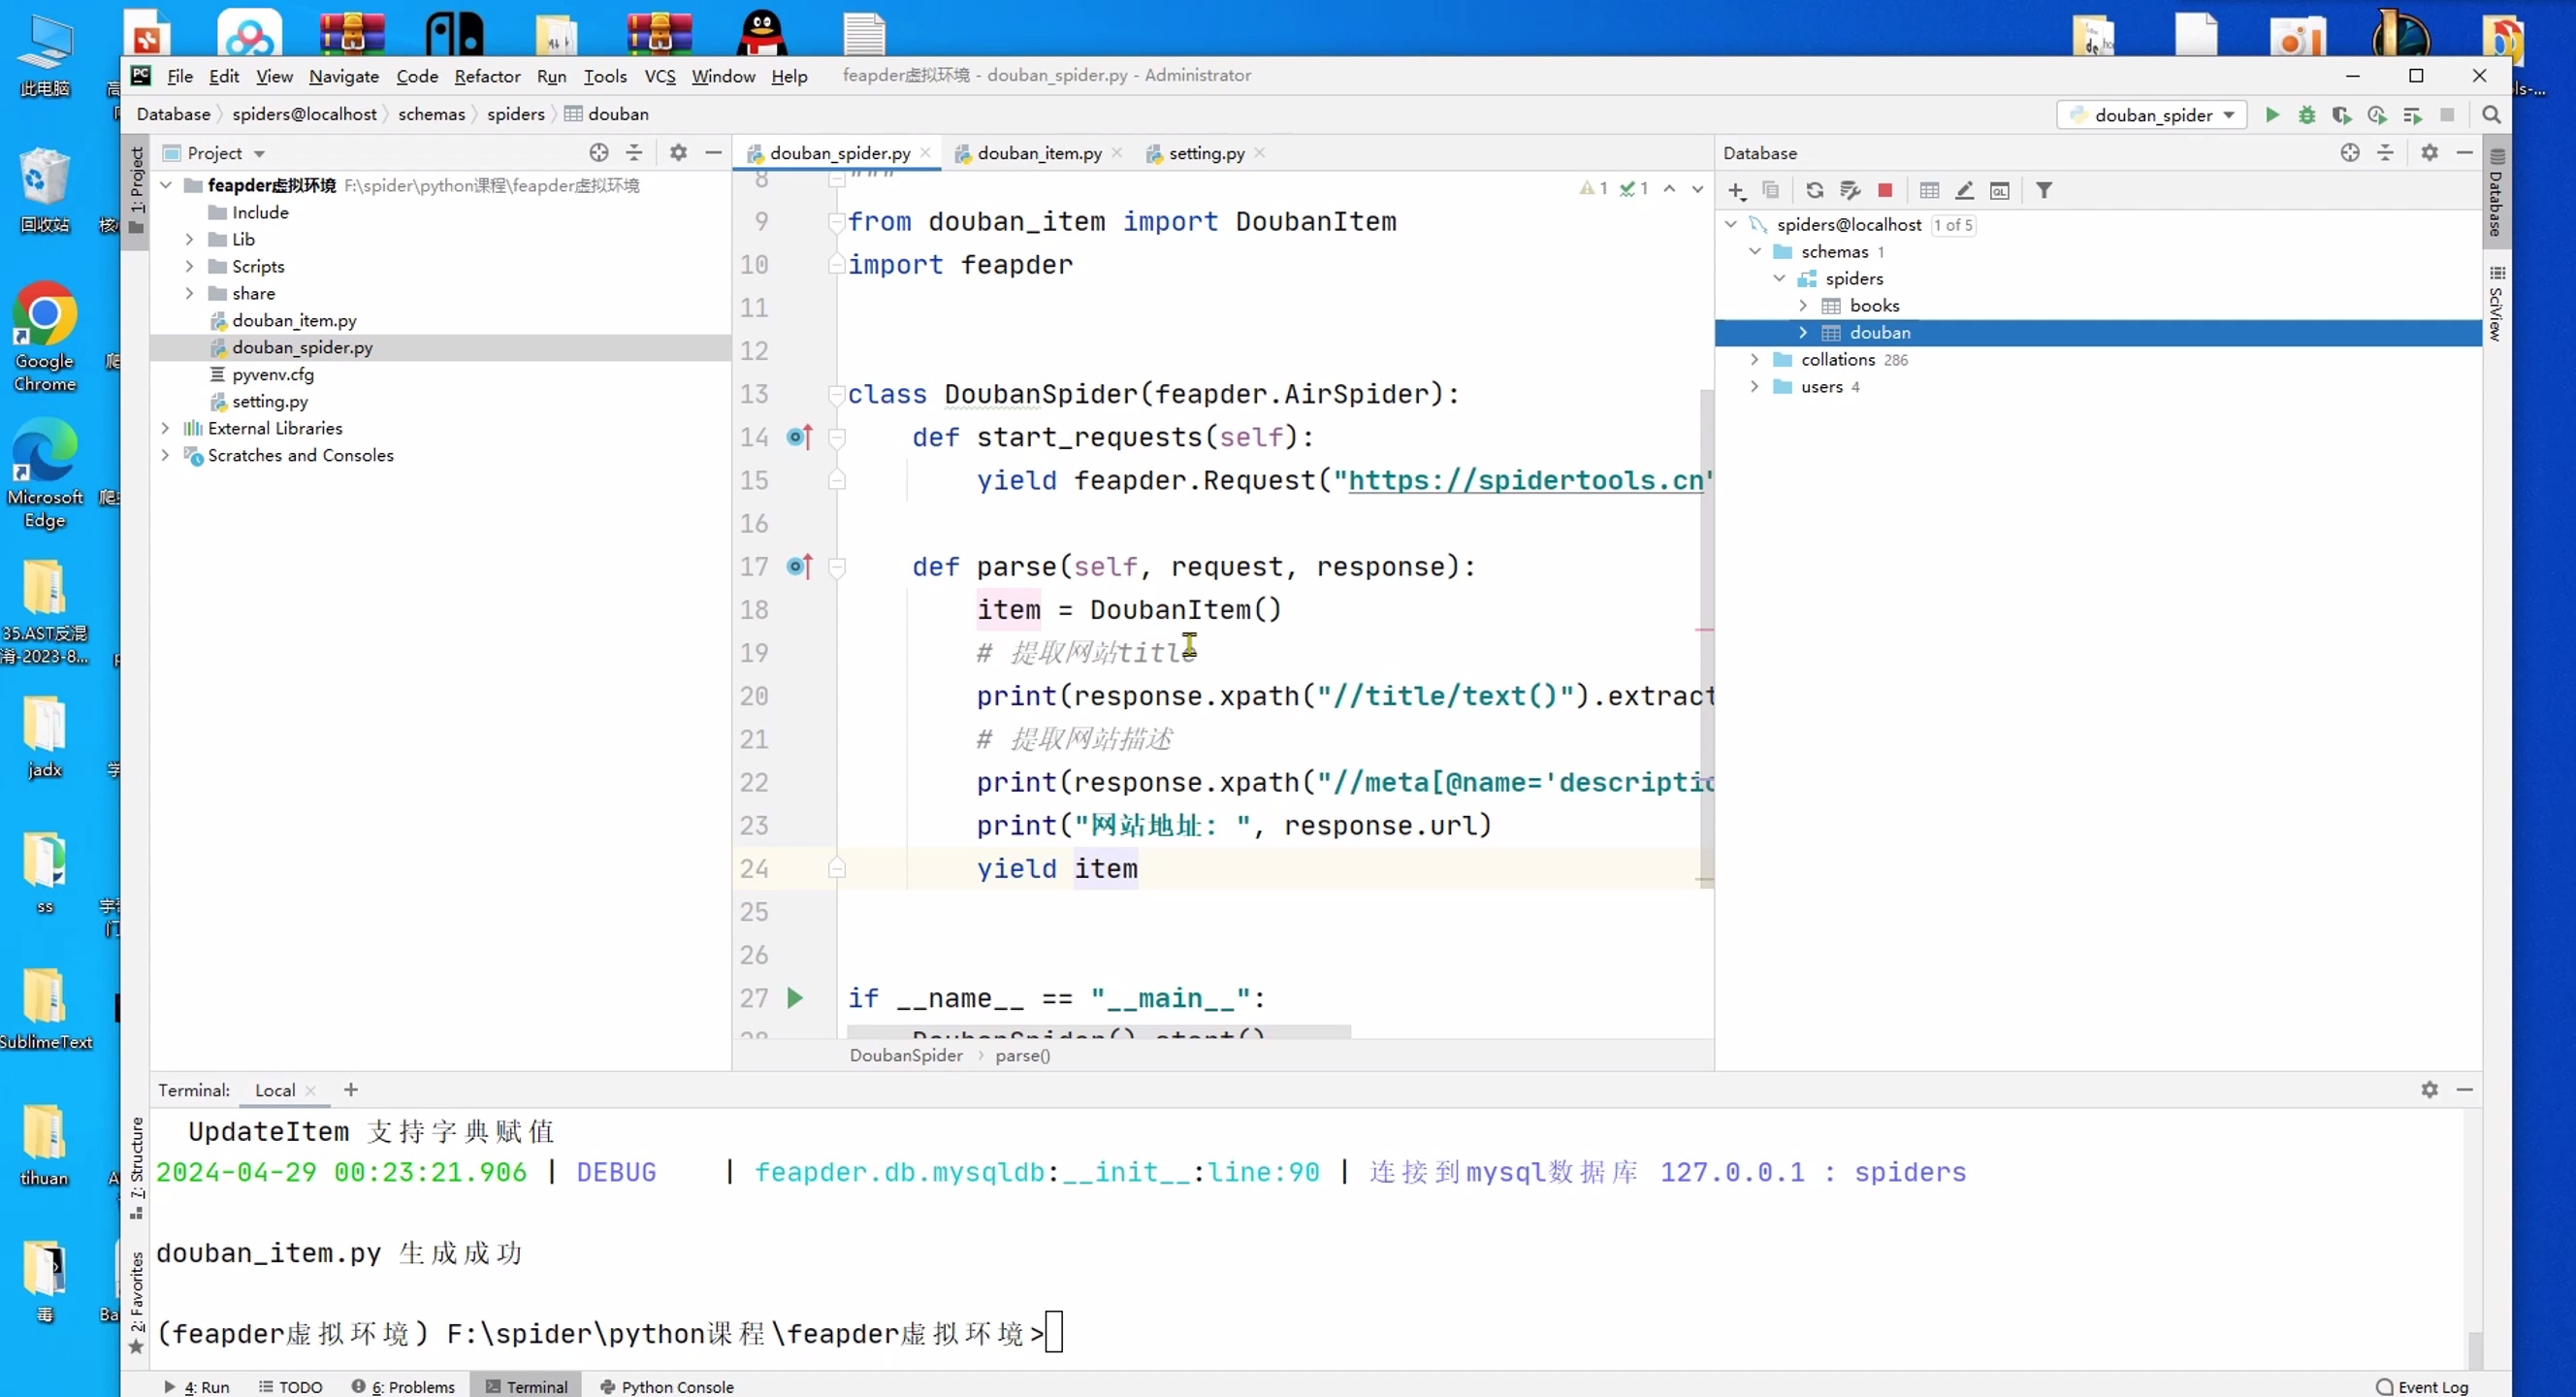2576x1397 pixels.
Task: Click the red Stop icon in the Database toolbar
Action: [1885, 190]
